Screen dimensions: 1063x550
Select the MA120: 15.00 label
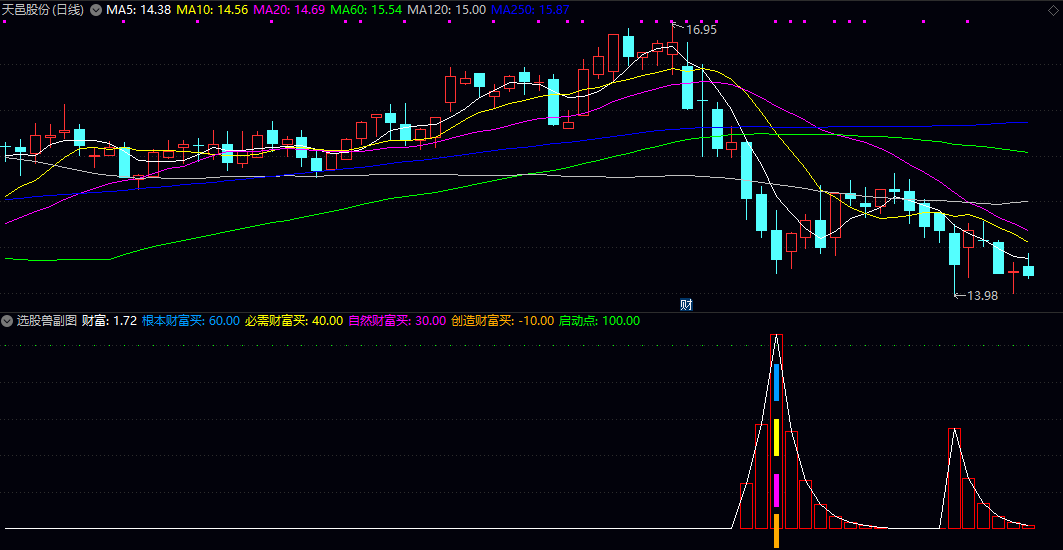[446, 10]
